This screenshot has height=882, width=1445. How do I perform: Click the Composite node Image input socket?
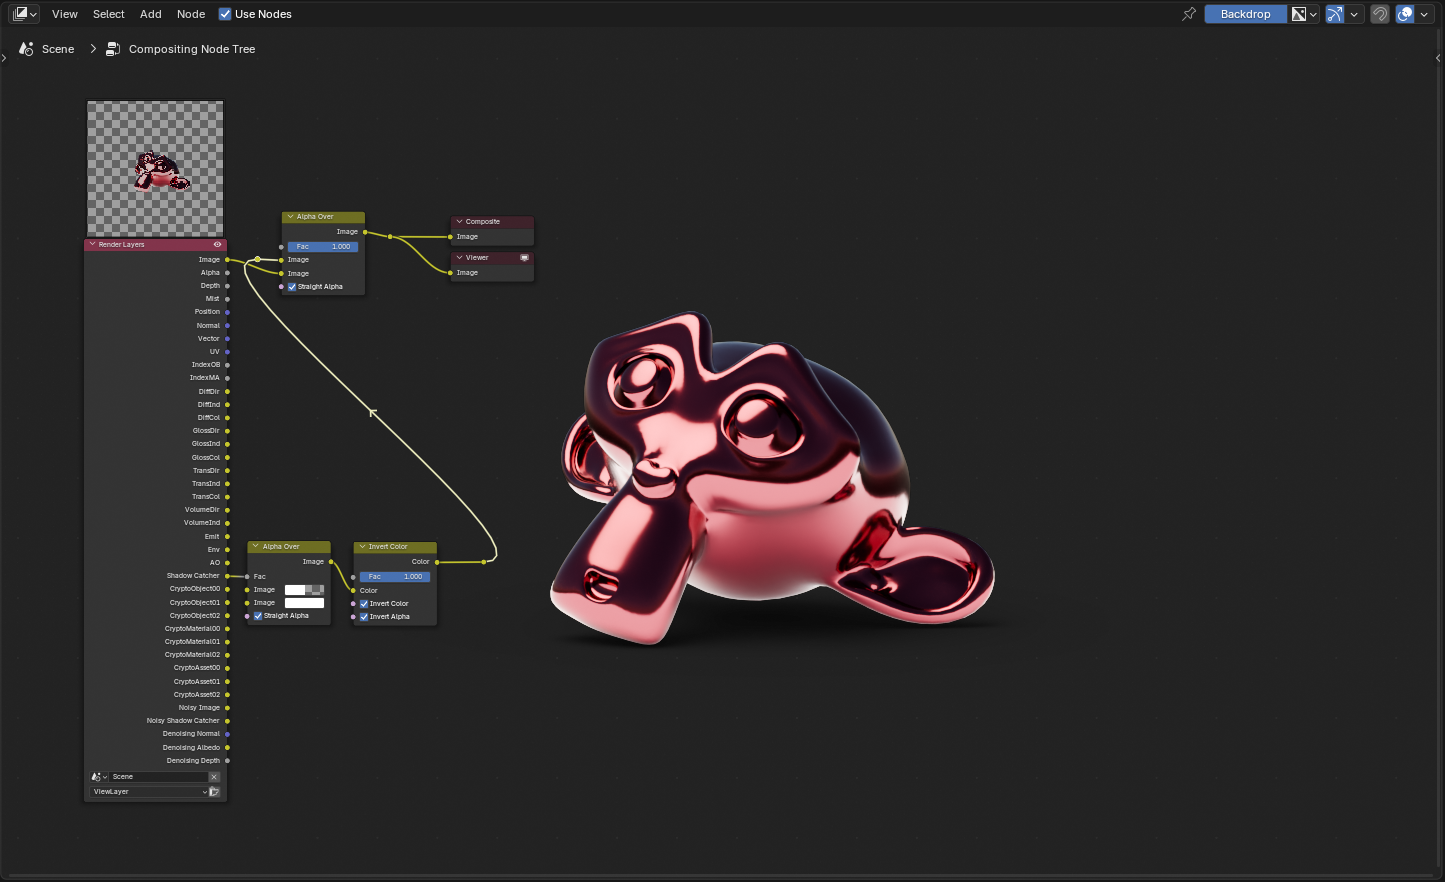point(450,237)
